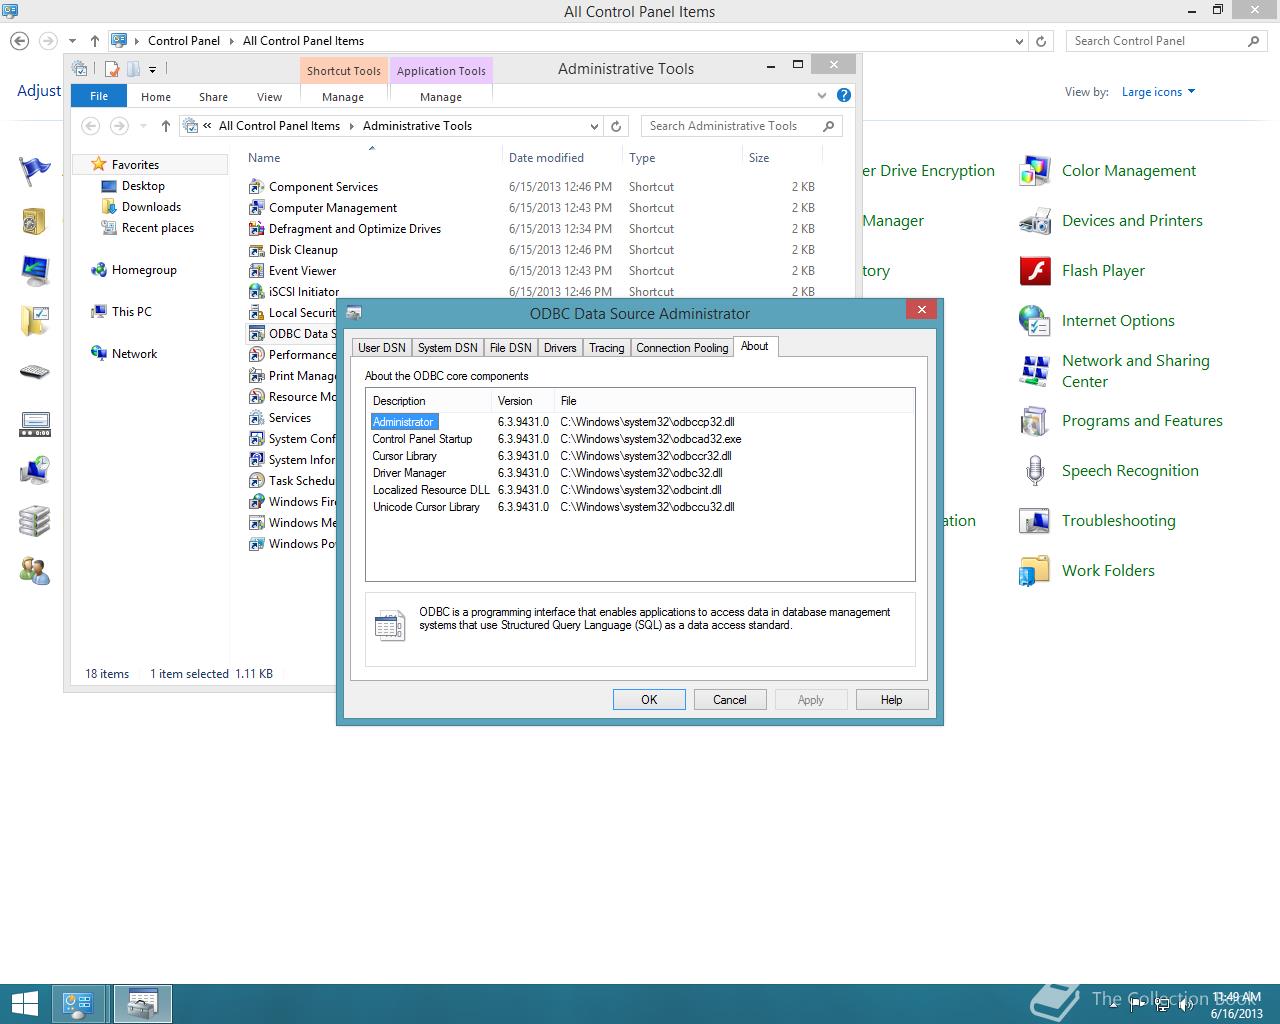Go up one level in Administrative Tools
Image resolution: width=1280 pixels, height=1024 pixels.
point(166,126)
